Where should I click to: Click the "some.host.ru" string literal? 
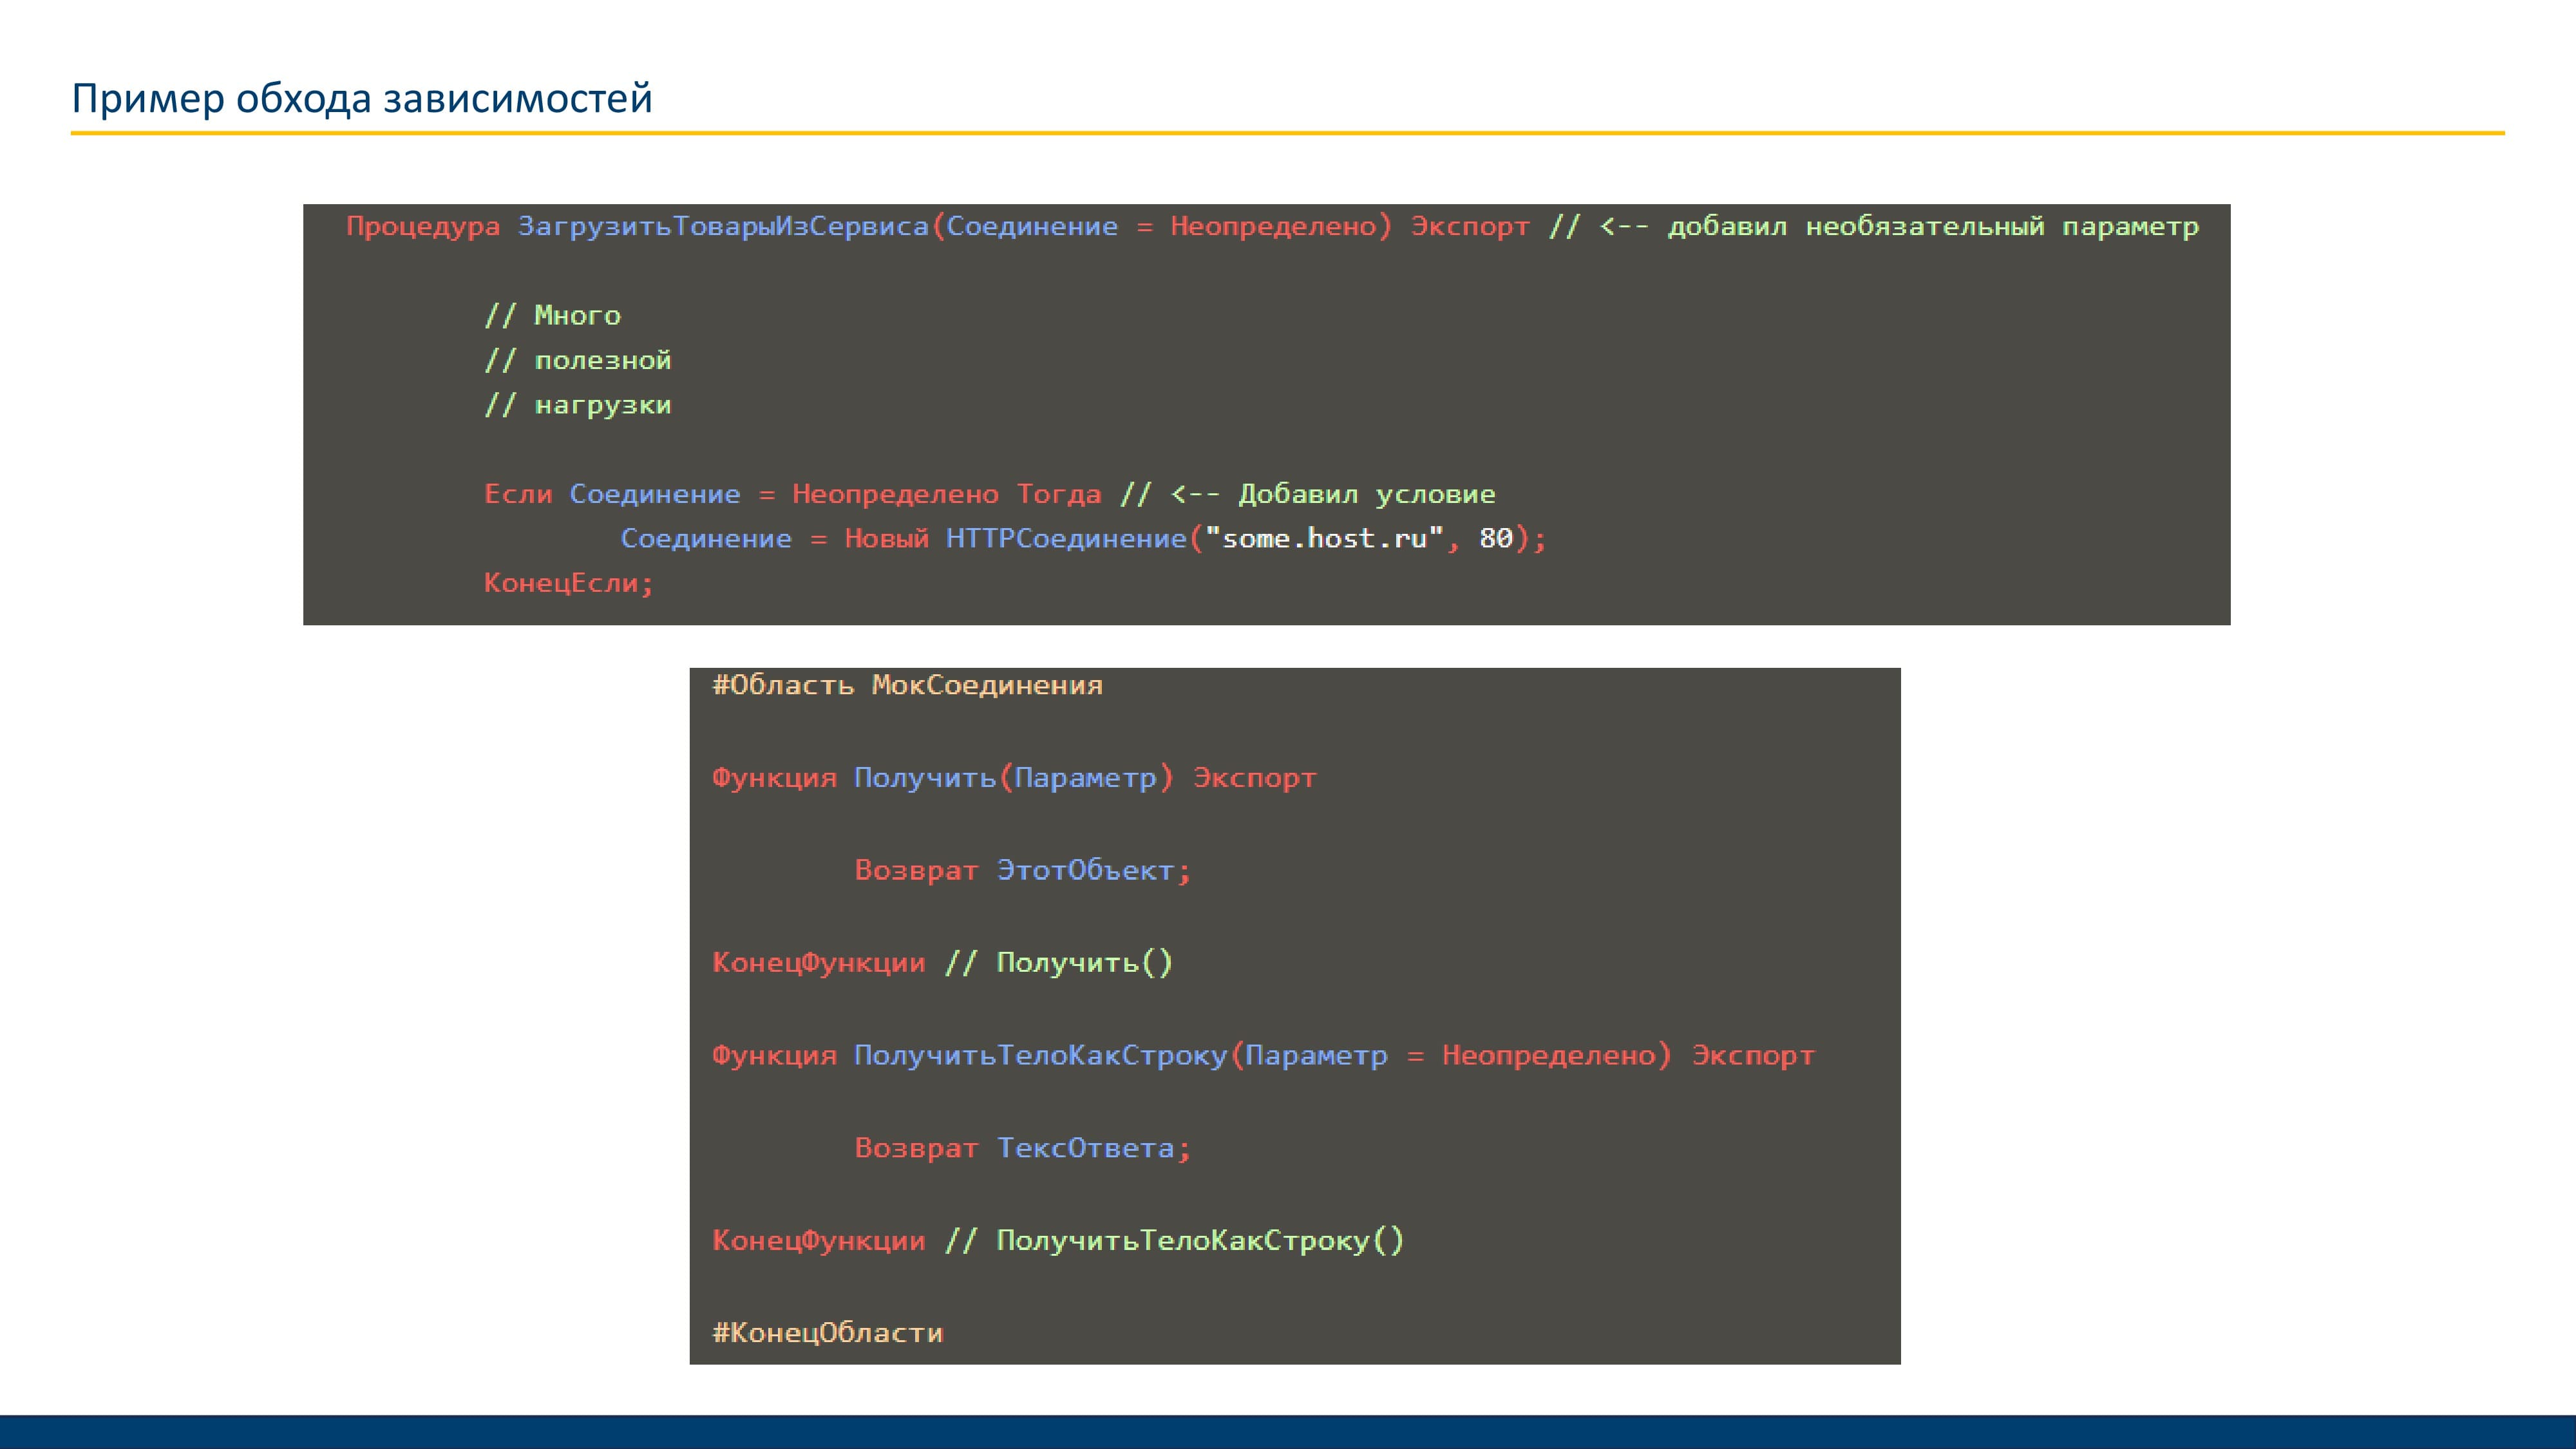(x=1323, y=539)
